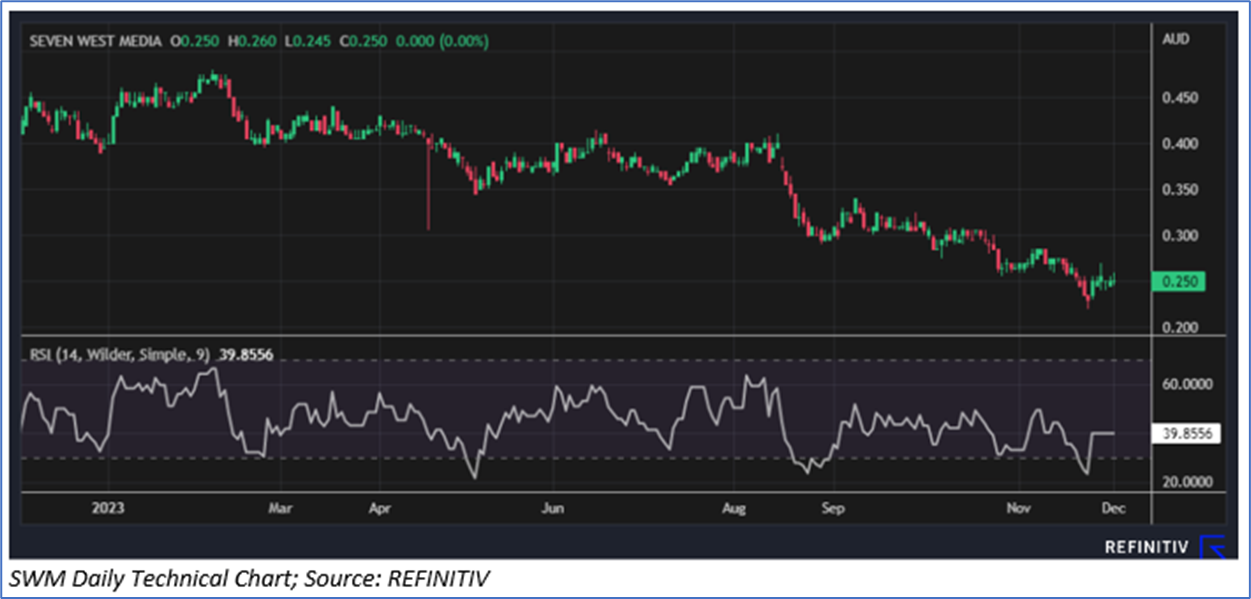Click the open value O0.250

coord(195,41)
